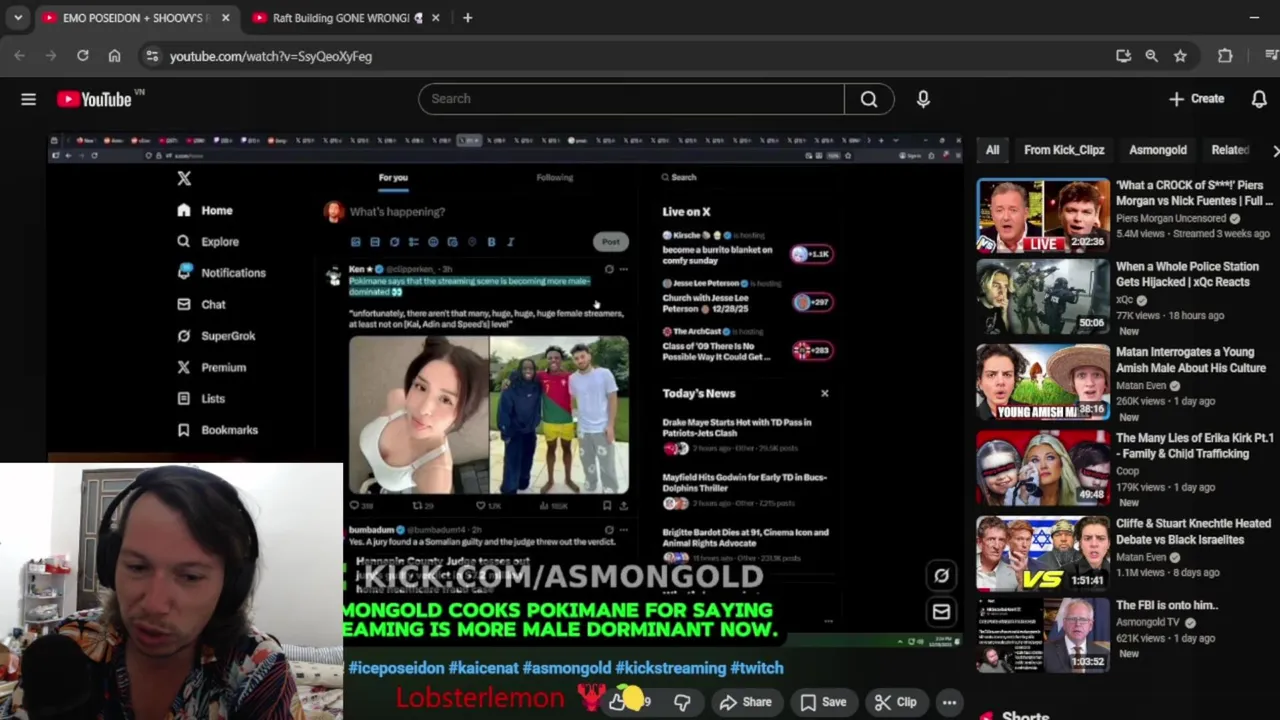Create a clip with the Clip button
The image size is (1280, 720).
(896, 702)
